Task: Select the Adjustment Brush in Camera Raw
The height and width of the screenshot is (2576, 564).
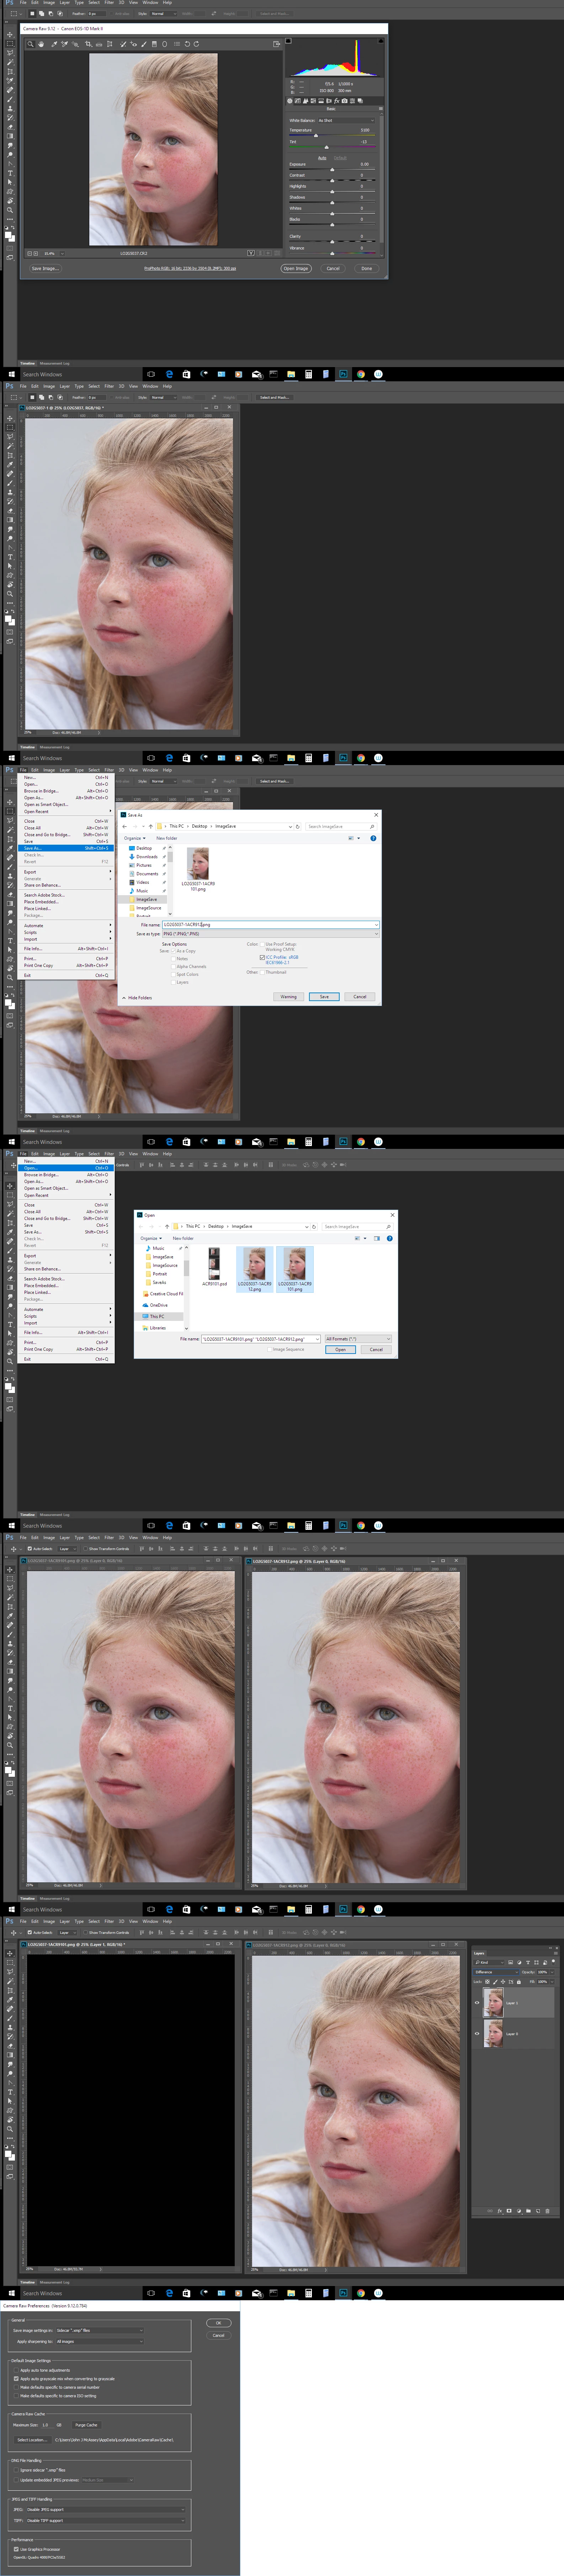Action: [x=144, y=44]
